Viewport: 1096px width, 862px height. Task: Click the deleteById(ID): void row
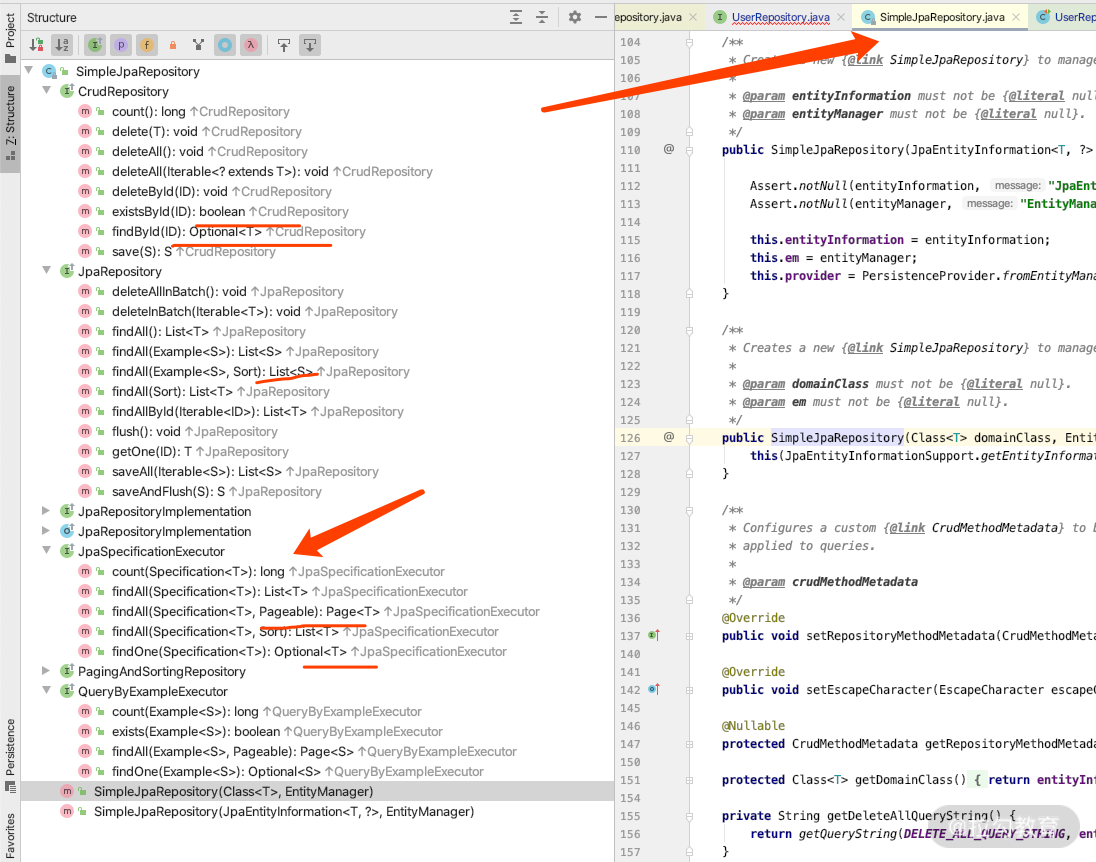pyautogui.click(x=317, y=192)
